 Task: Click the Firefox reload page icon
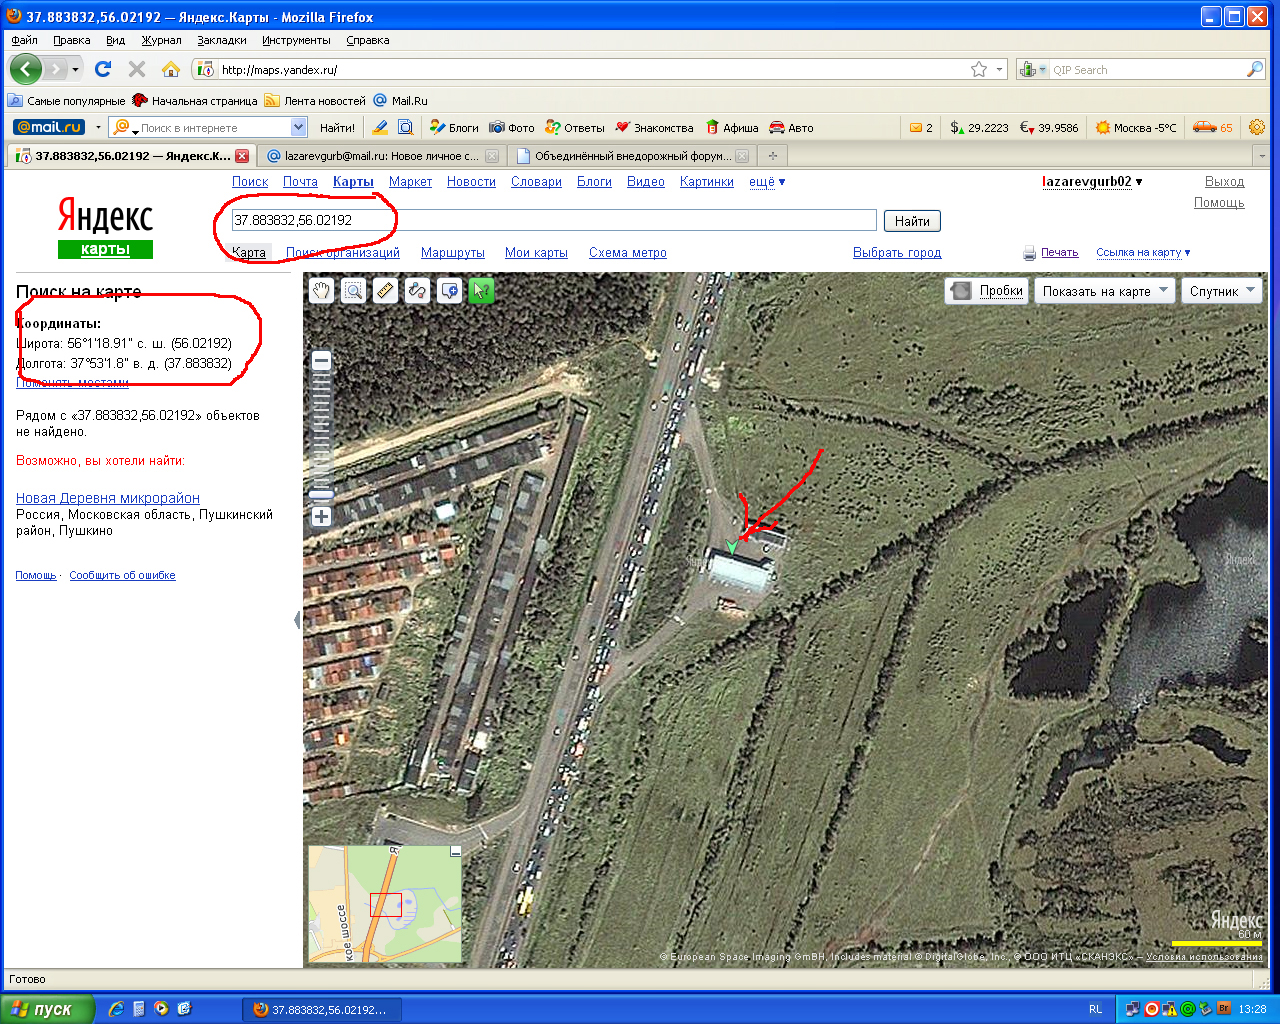[103, 69]
